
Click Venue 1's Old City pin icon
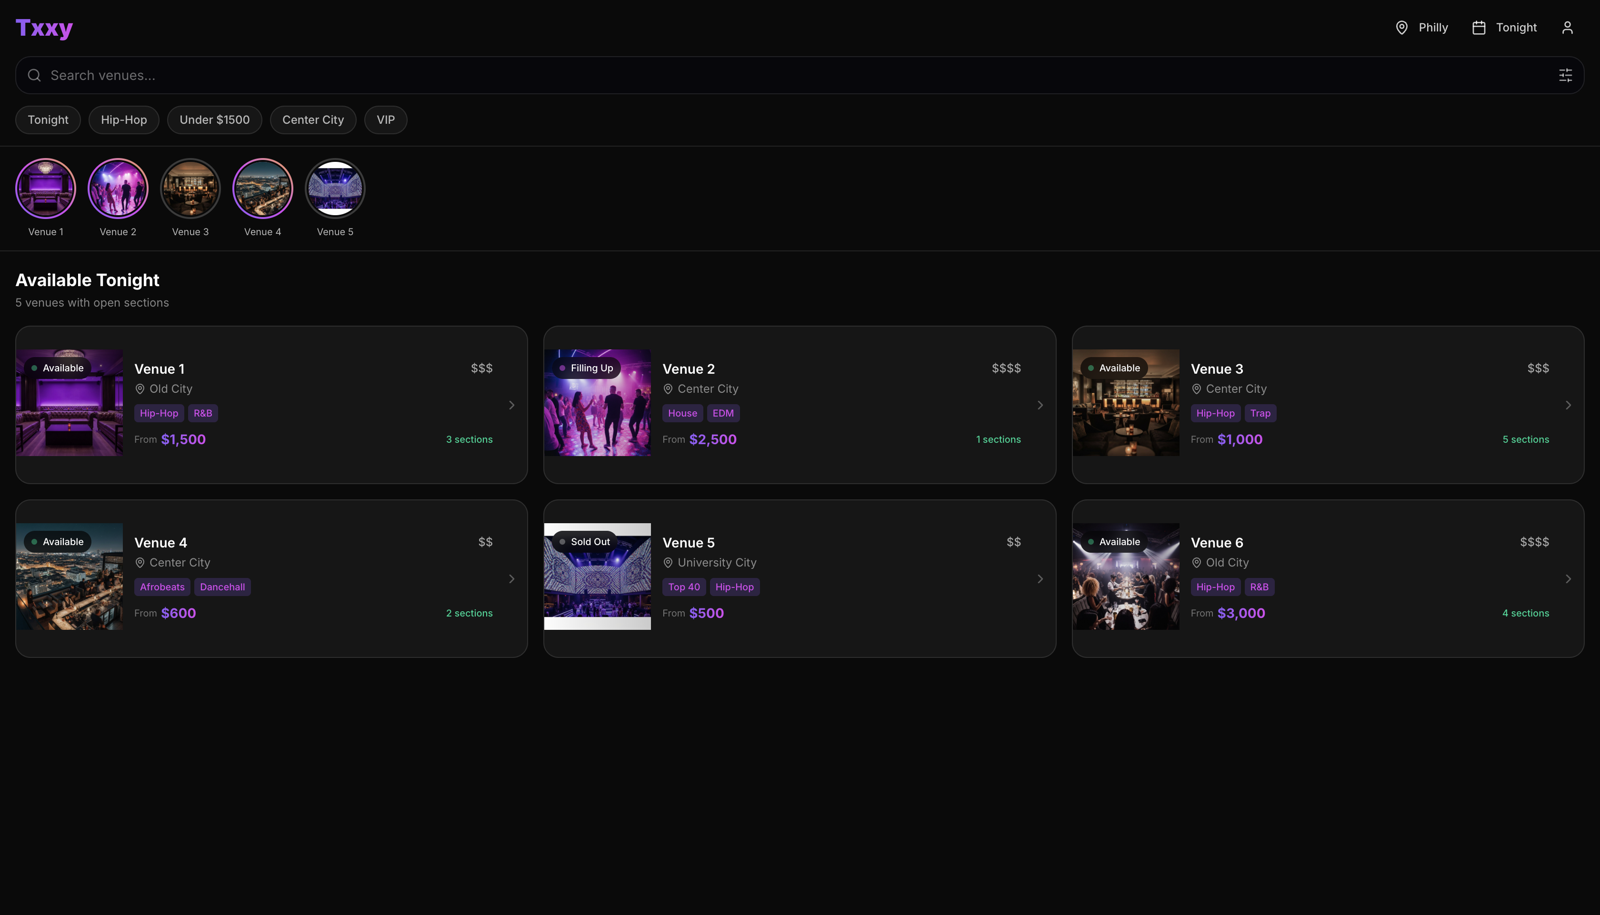tap(140, 389)
